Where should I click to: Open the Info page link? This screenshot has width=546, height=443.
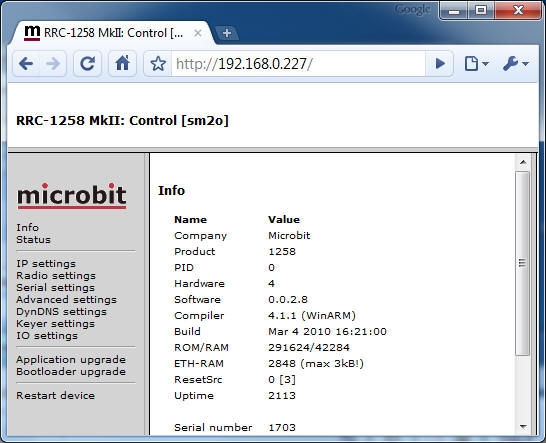point(28,227)
